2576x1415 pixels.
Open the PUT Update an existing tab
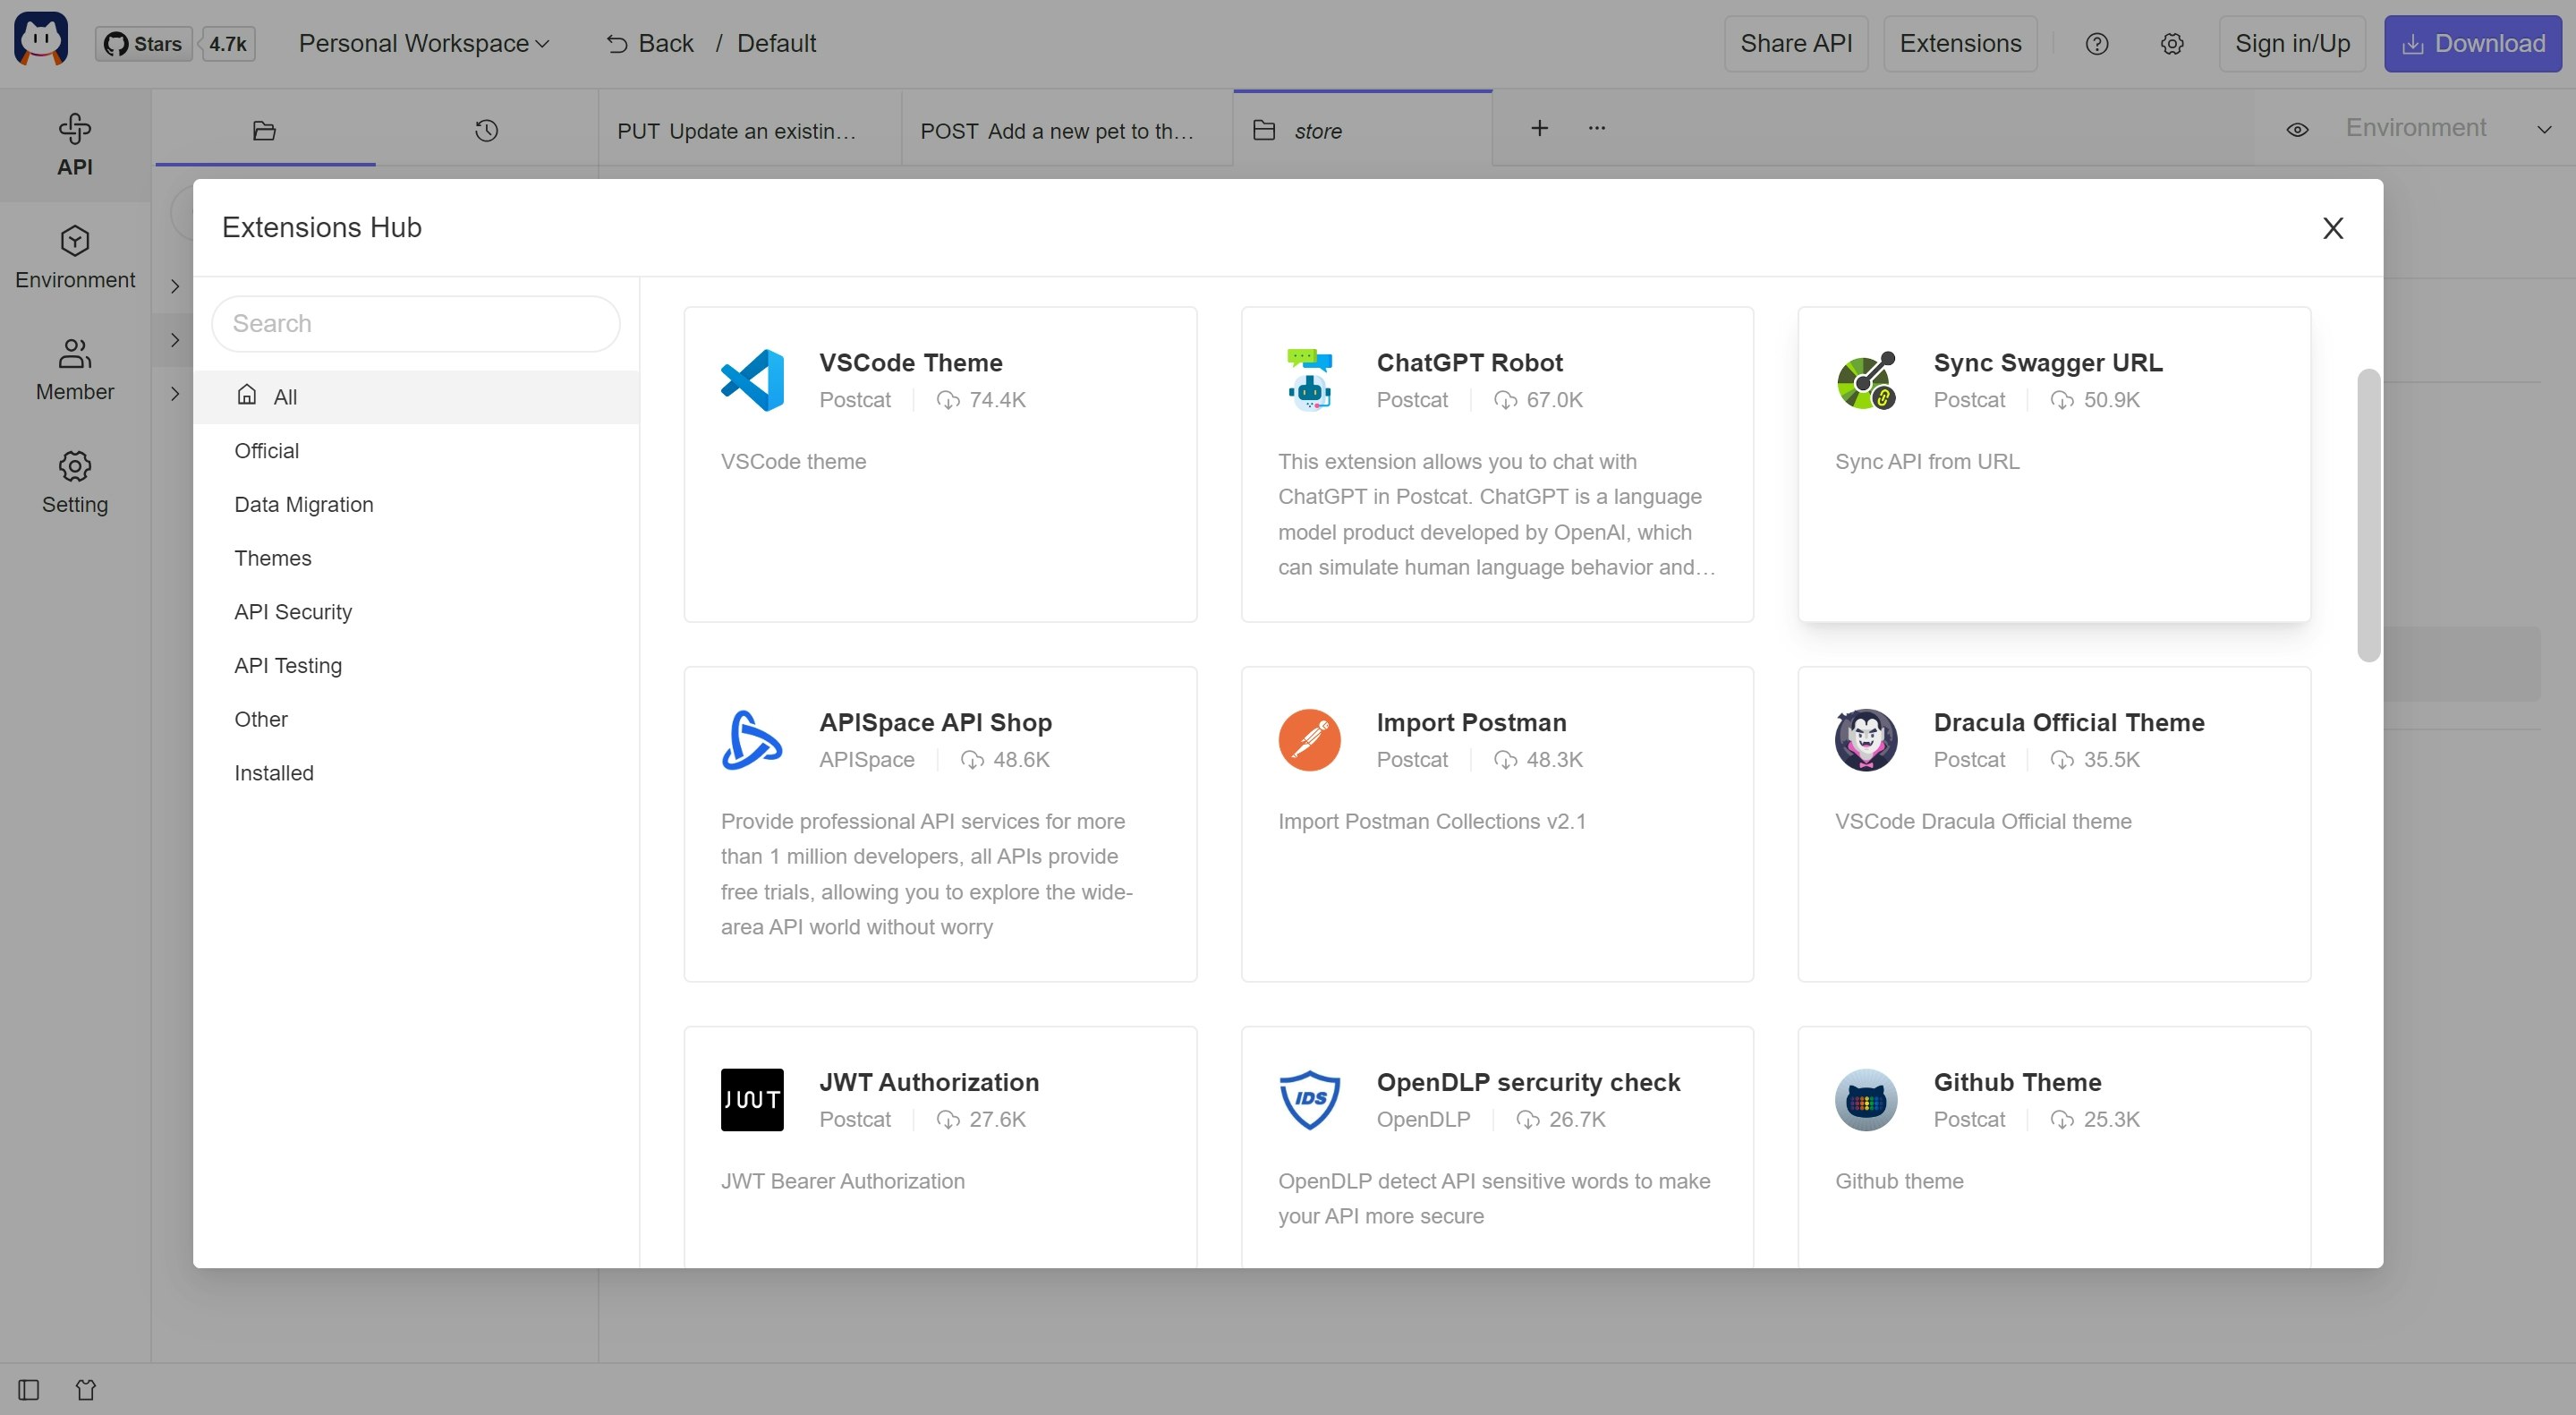point(750,131)
